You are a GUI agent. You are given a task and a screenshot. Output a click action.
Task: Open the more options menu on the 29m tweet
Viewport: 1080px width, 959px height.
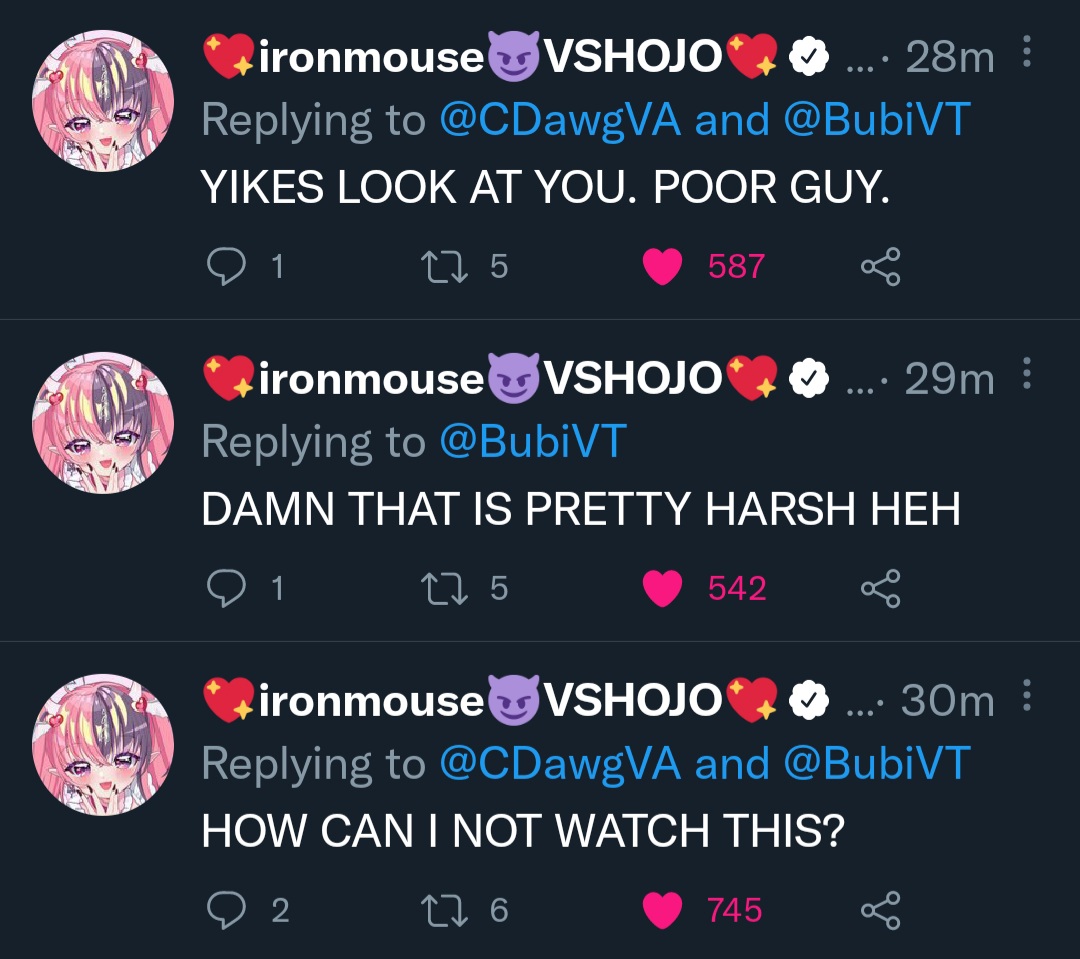coord(1026,373)
